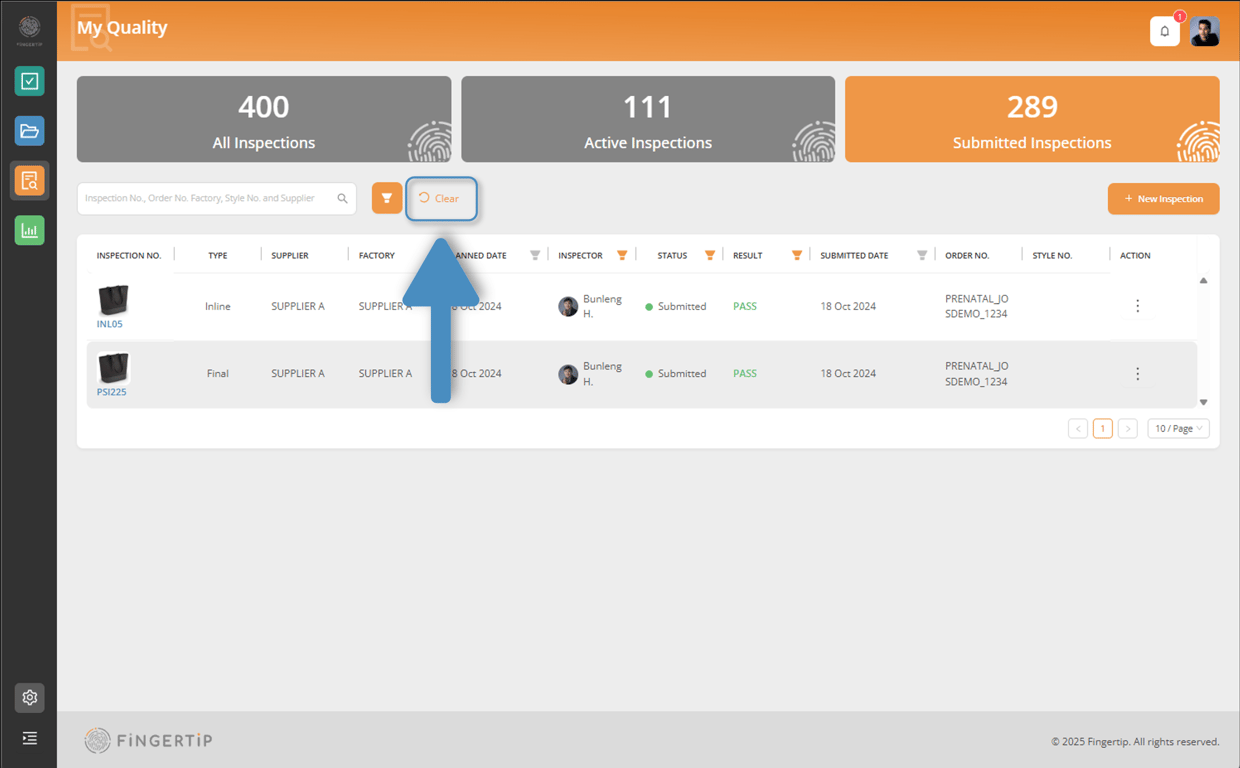Image resolution: width=1240 pixels, height=768 pixels.
Task: Select page 1 in pagination
Action: [x=1103, y=428]
